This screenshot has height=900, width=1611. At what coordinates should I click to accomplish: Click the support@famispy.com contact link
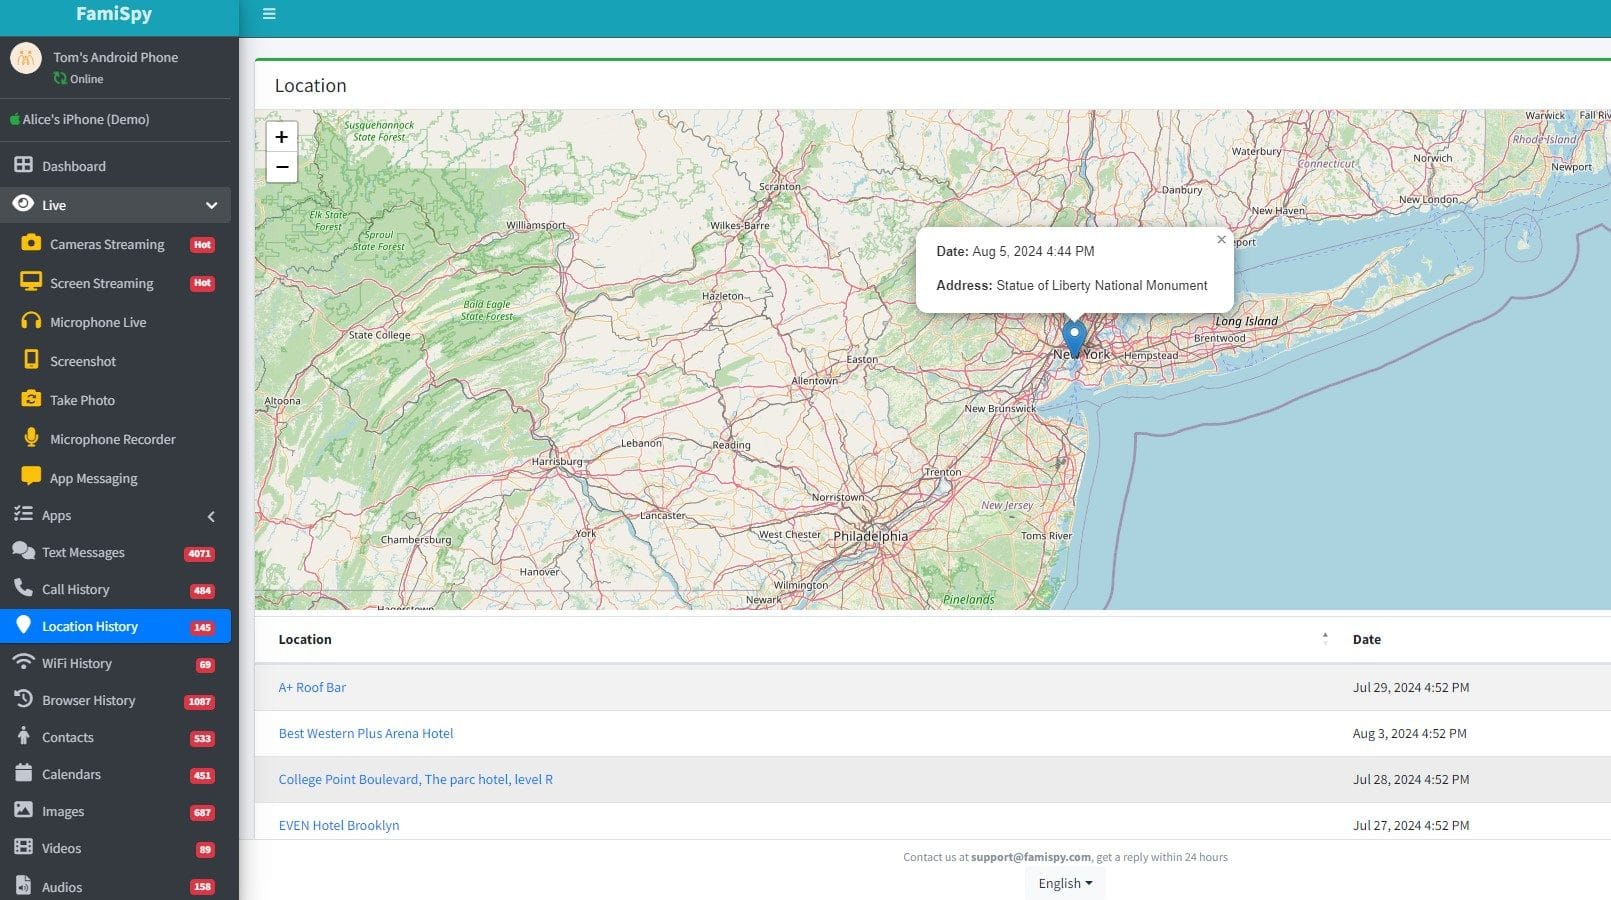coord(1029,857)
